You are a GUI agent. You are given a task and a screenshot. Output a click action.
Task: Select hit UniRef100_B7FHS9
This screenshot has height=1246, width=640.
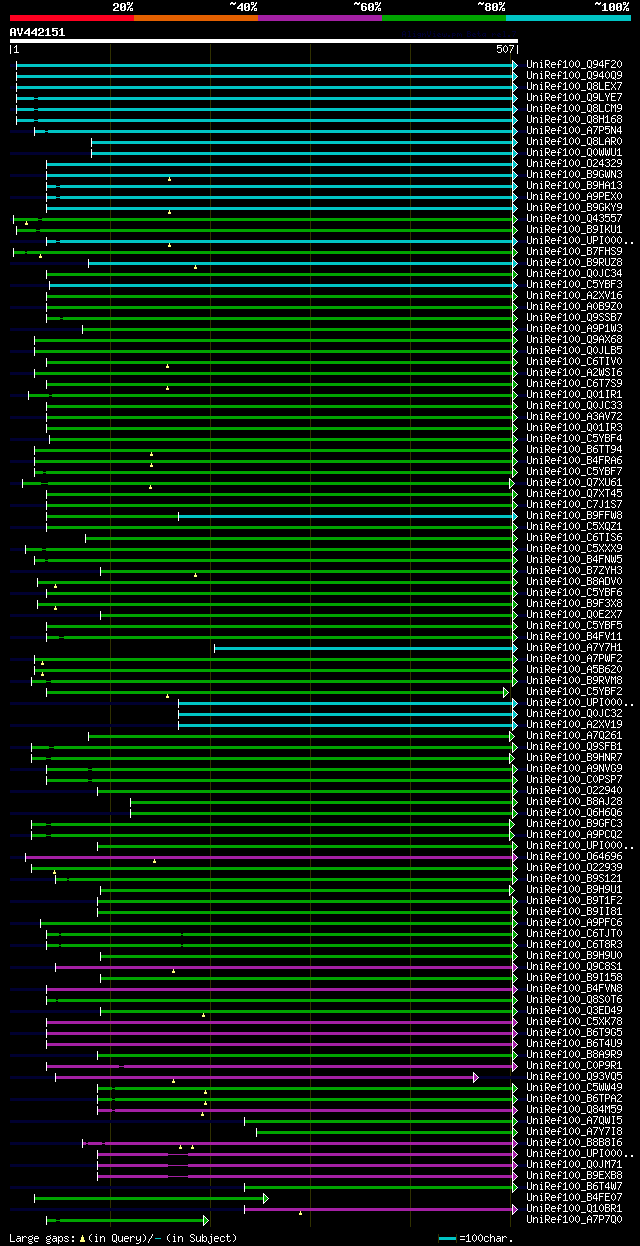pyautogui.click(x=573, y=252)
